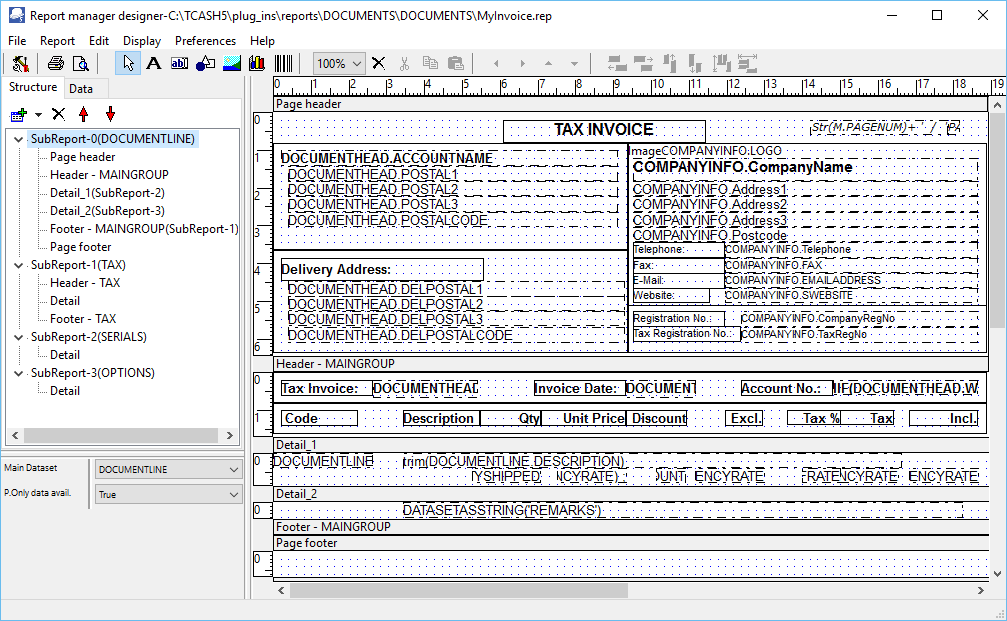Move structure item up with red arrow
Viewport: 1007px width, 621px height.
point(83,115)
